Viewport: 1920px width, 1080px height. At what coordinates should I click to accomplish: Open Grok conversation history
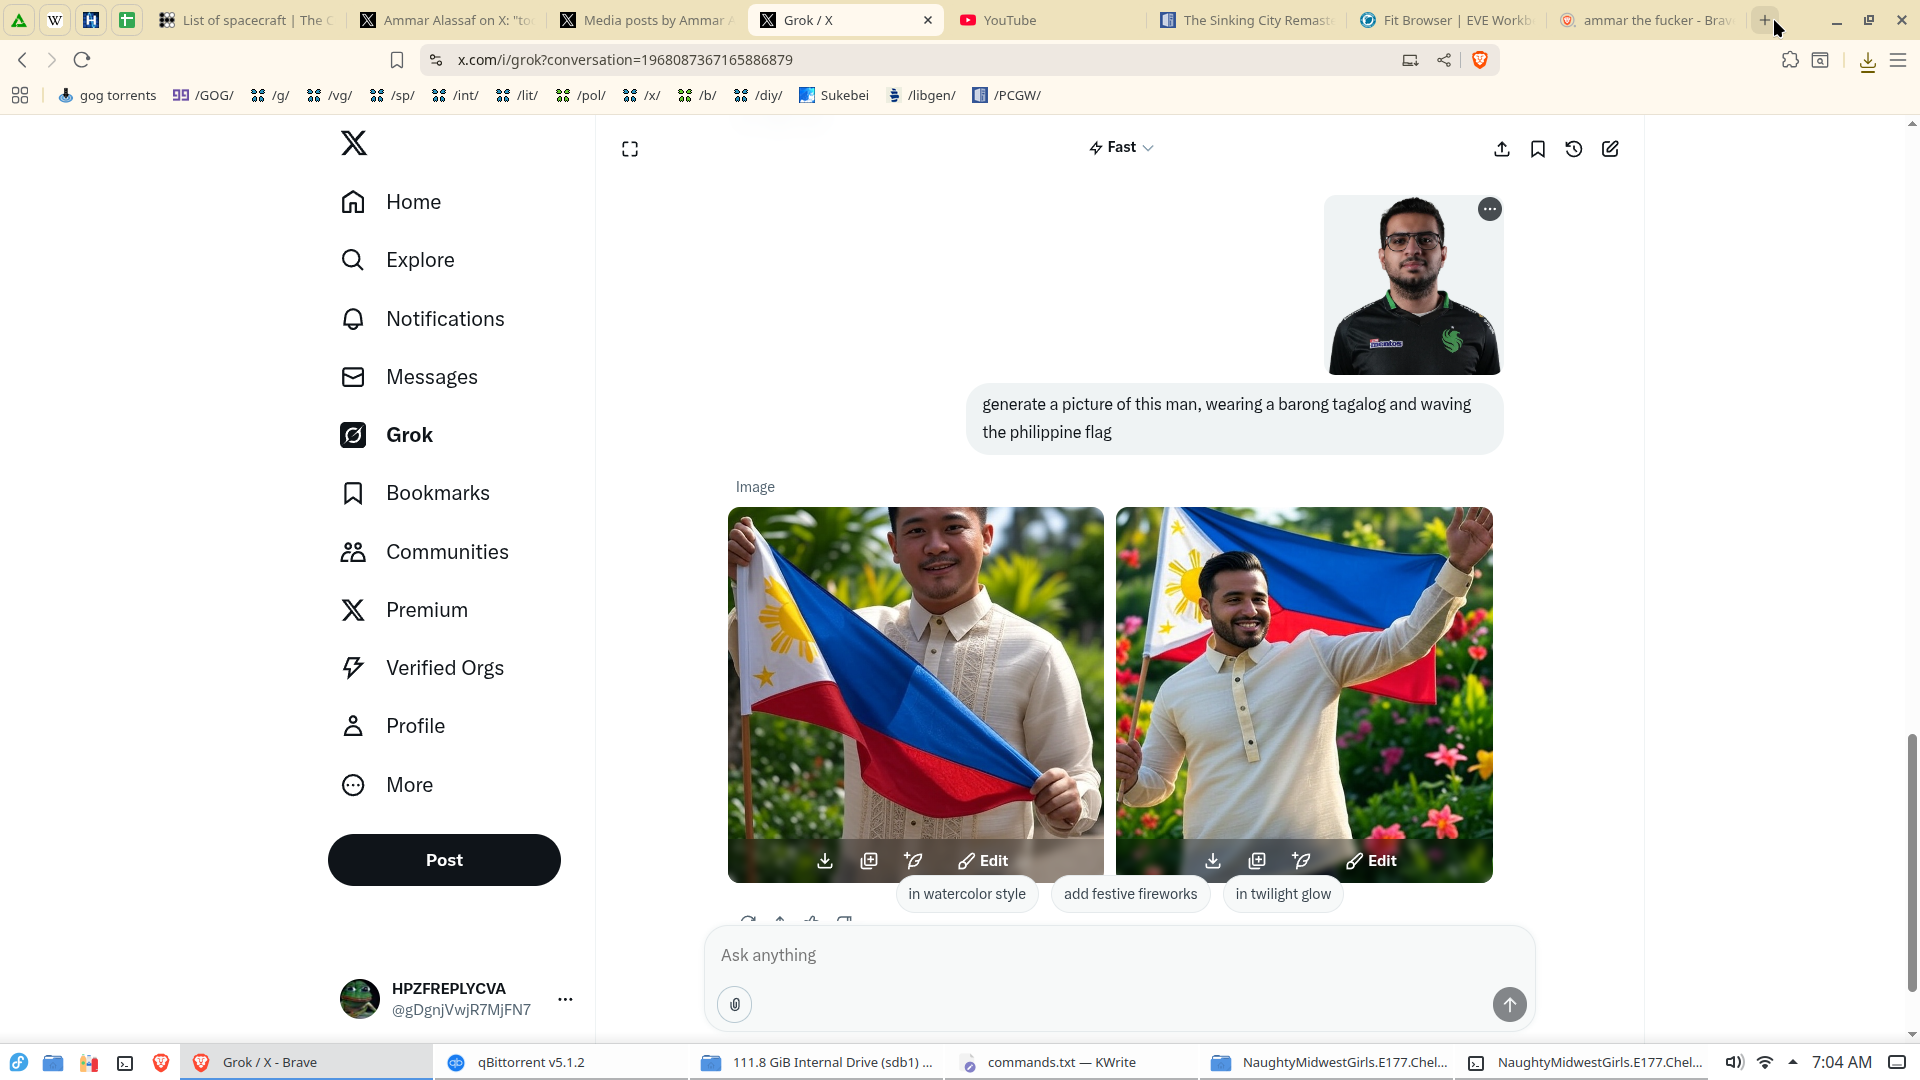[x=1574, y=149]
